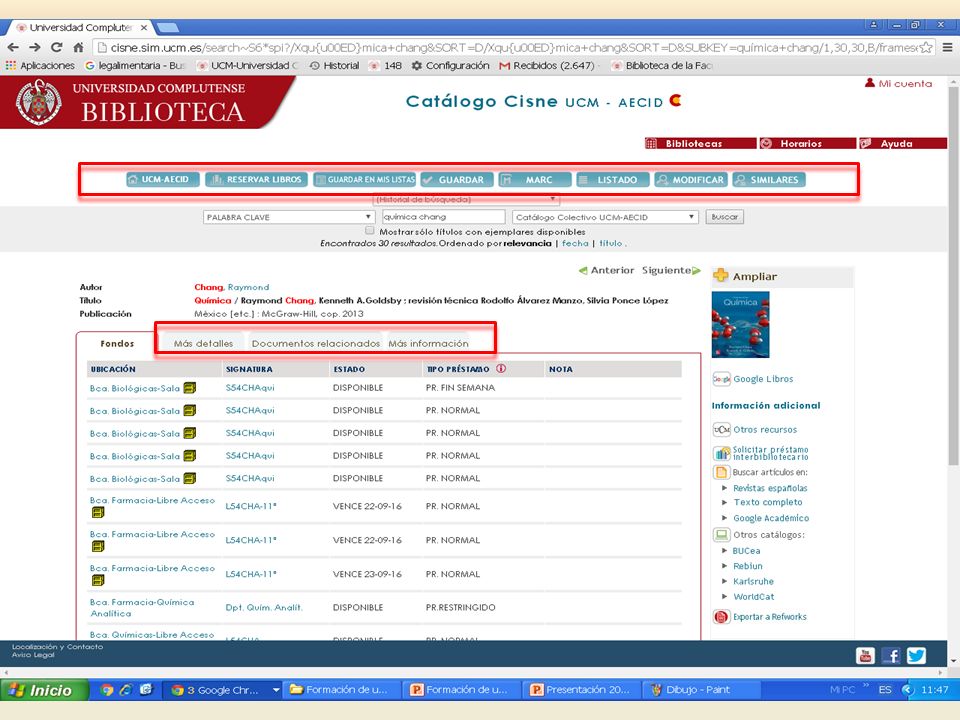Click the Google Libros logo icon

pos(721,379)
